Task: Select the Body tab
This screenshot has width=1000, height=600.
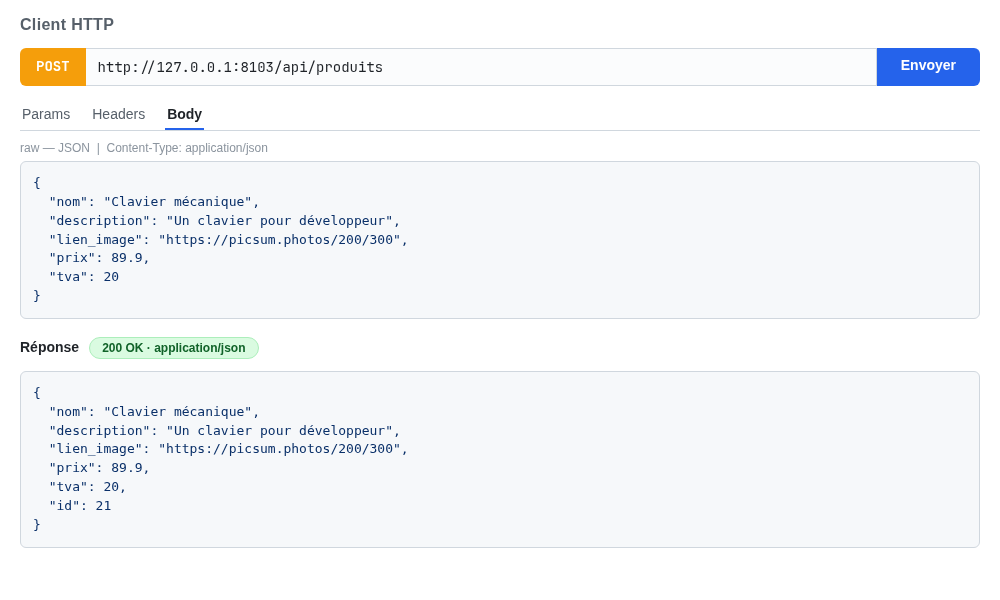Action: pyautogui.click(x=184, y=114)
